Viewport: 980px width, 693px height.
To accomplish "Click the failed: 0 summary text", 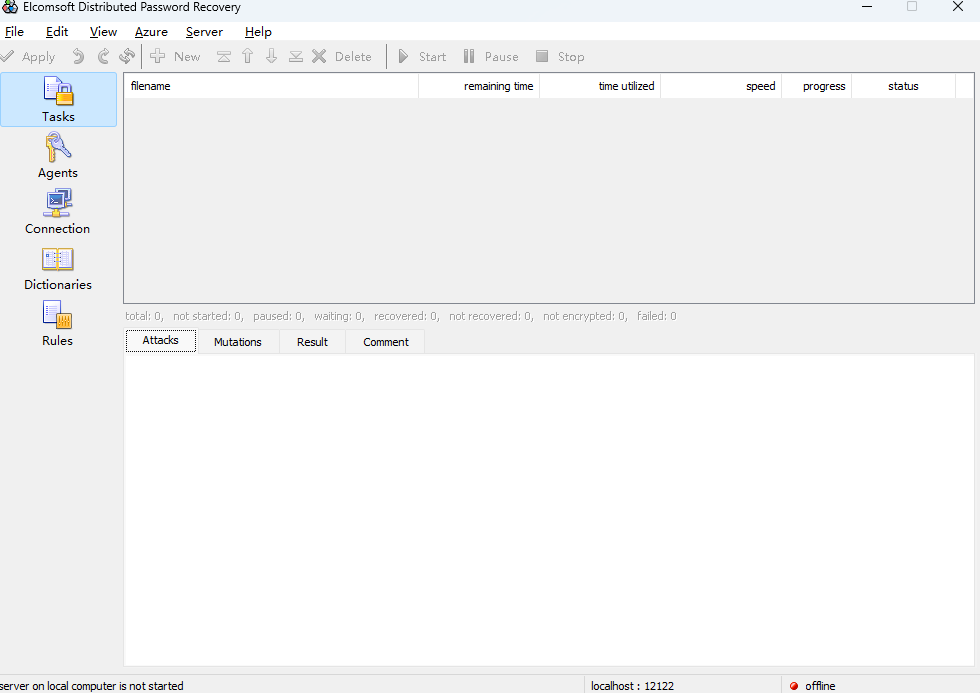I will coord(656,316).
